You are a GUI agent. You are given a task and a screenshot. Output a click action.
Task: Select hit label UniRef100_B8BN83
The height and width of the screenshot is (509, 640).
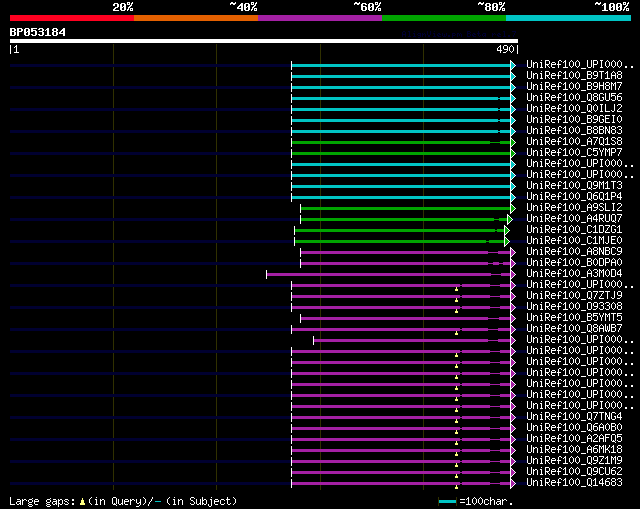pos(574,131)
